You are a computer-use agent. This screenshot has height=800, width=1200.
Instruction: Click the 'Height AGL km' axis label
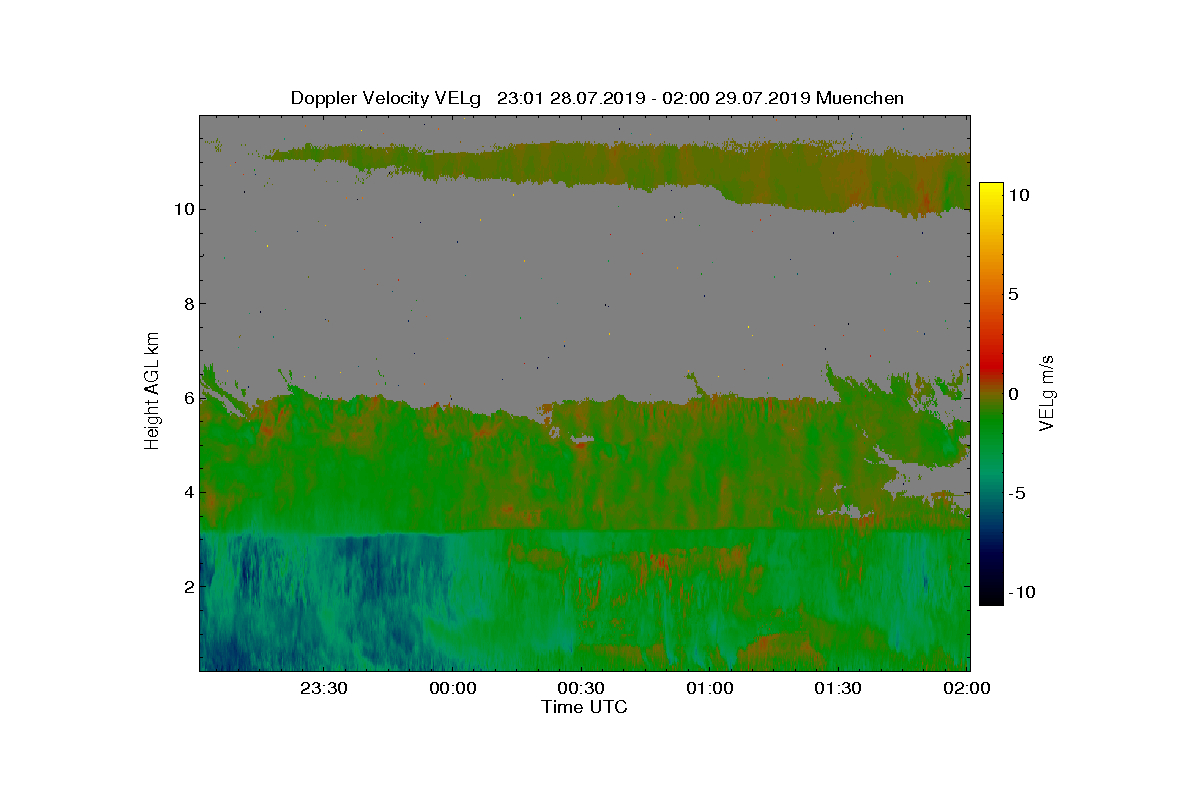[x=152, y=392]
